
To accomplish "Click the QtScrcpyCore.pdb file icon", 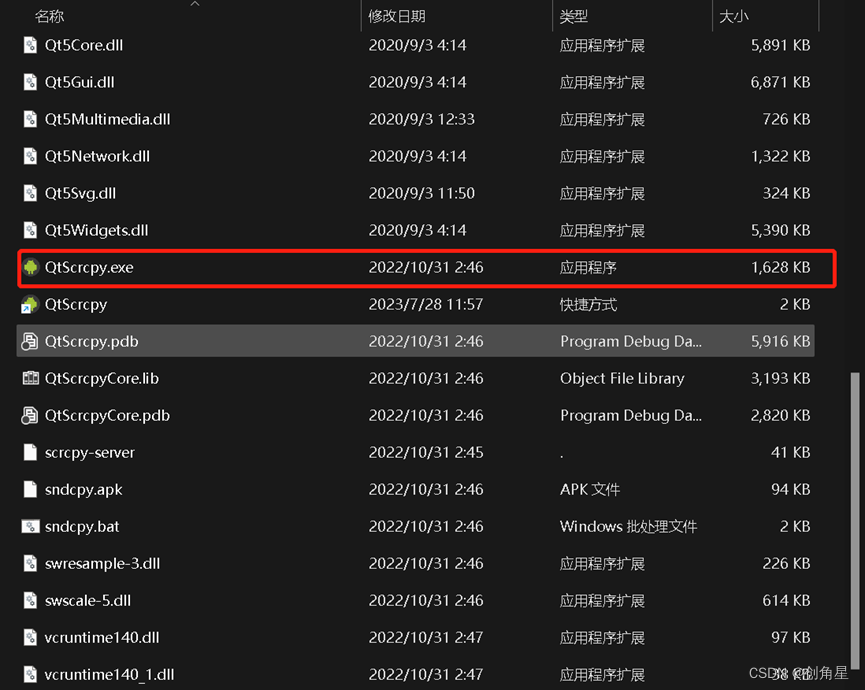I will click(30, 415).
